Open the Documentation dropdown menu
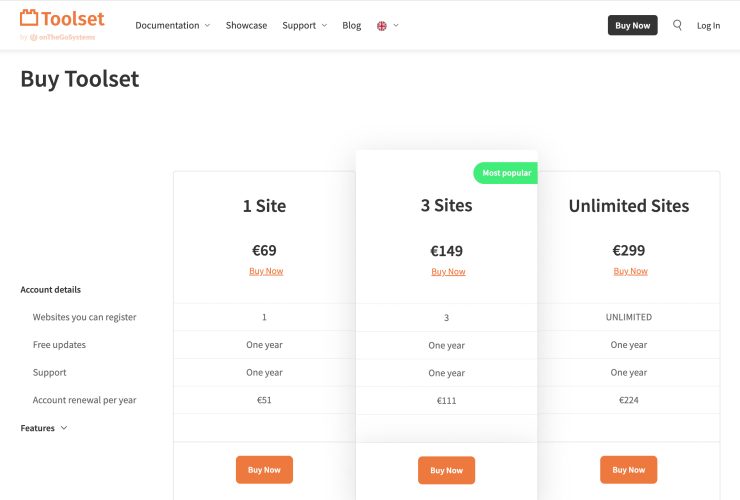The image size is (740, 500). [172, 26]
